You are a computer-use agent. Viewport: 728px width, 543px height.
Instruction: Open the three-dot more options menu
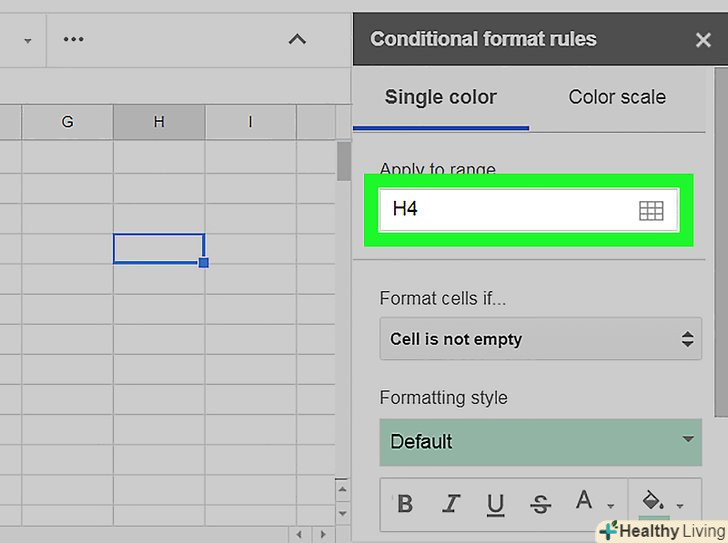pyautogui.click(x=73, y=40)
